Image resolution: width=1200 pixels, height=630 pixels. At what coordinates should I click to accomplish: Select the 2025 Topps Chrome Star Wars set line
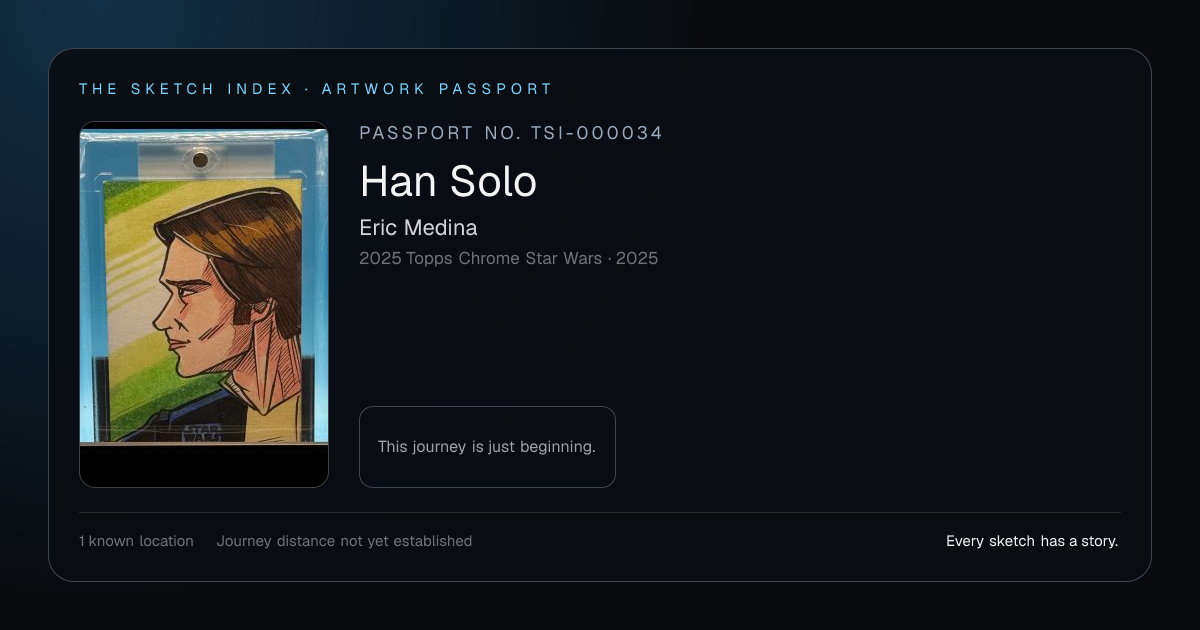(508, 258)
